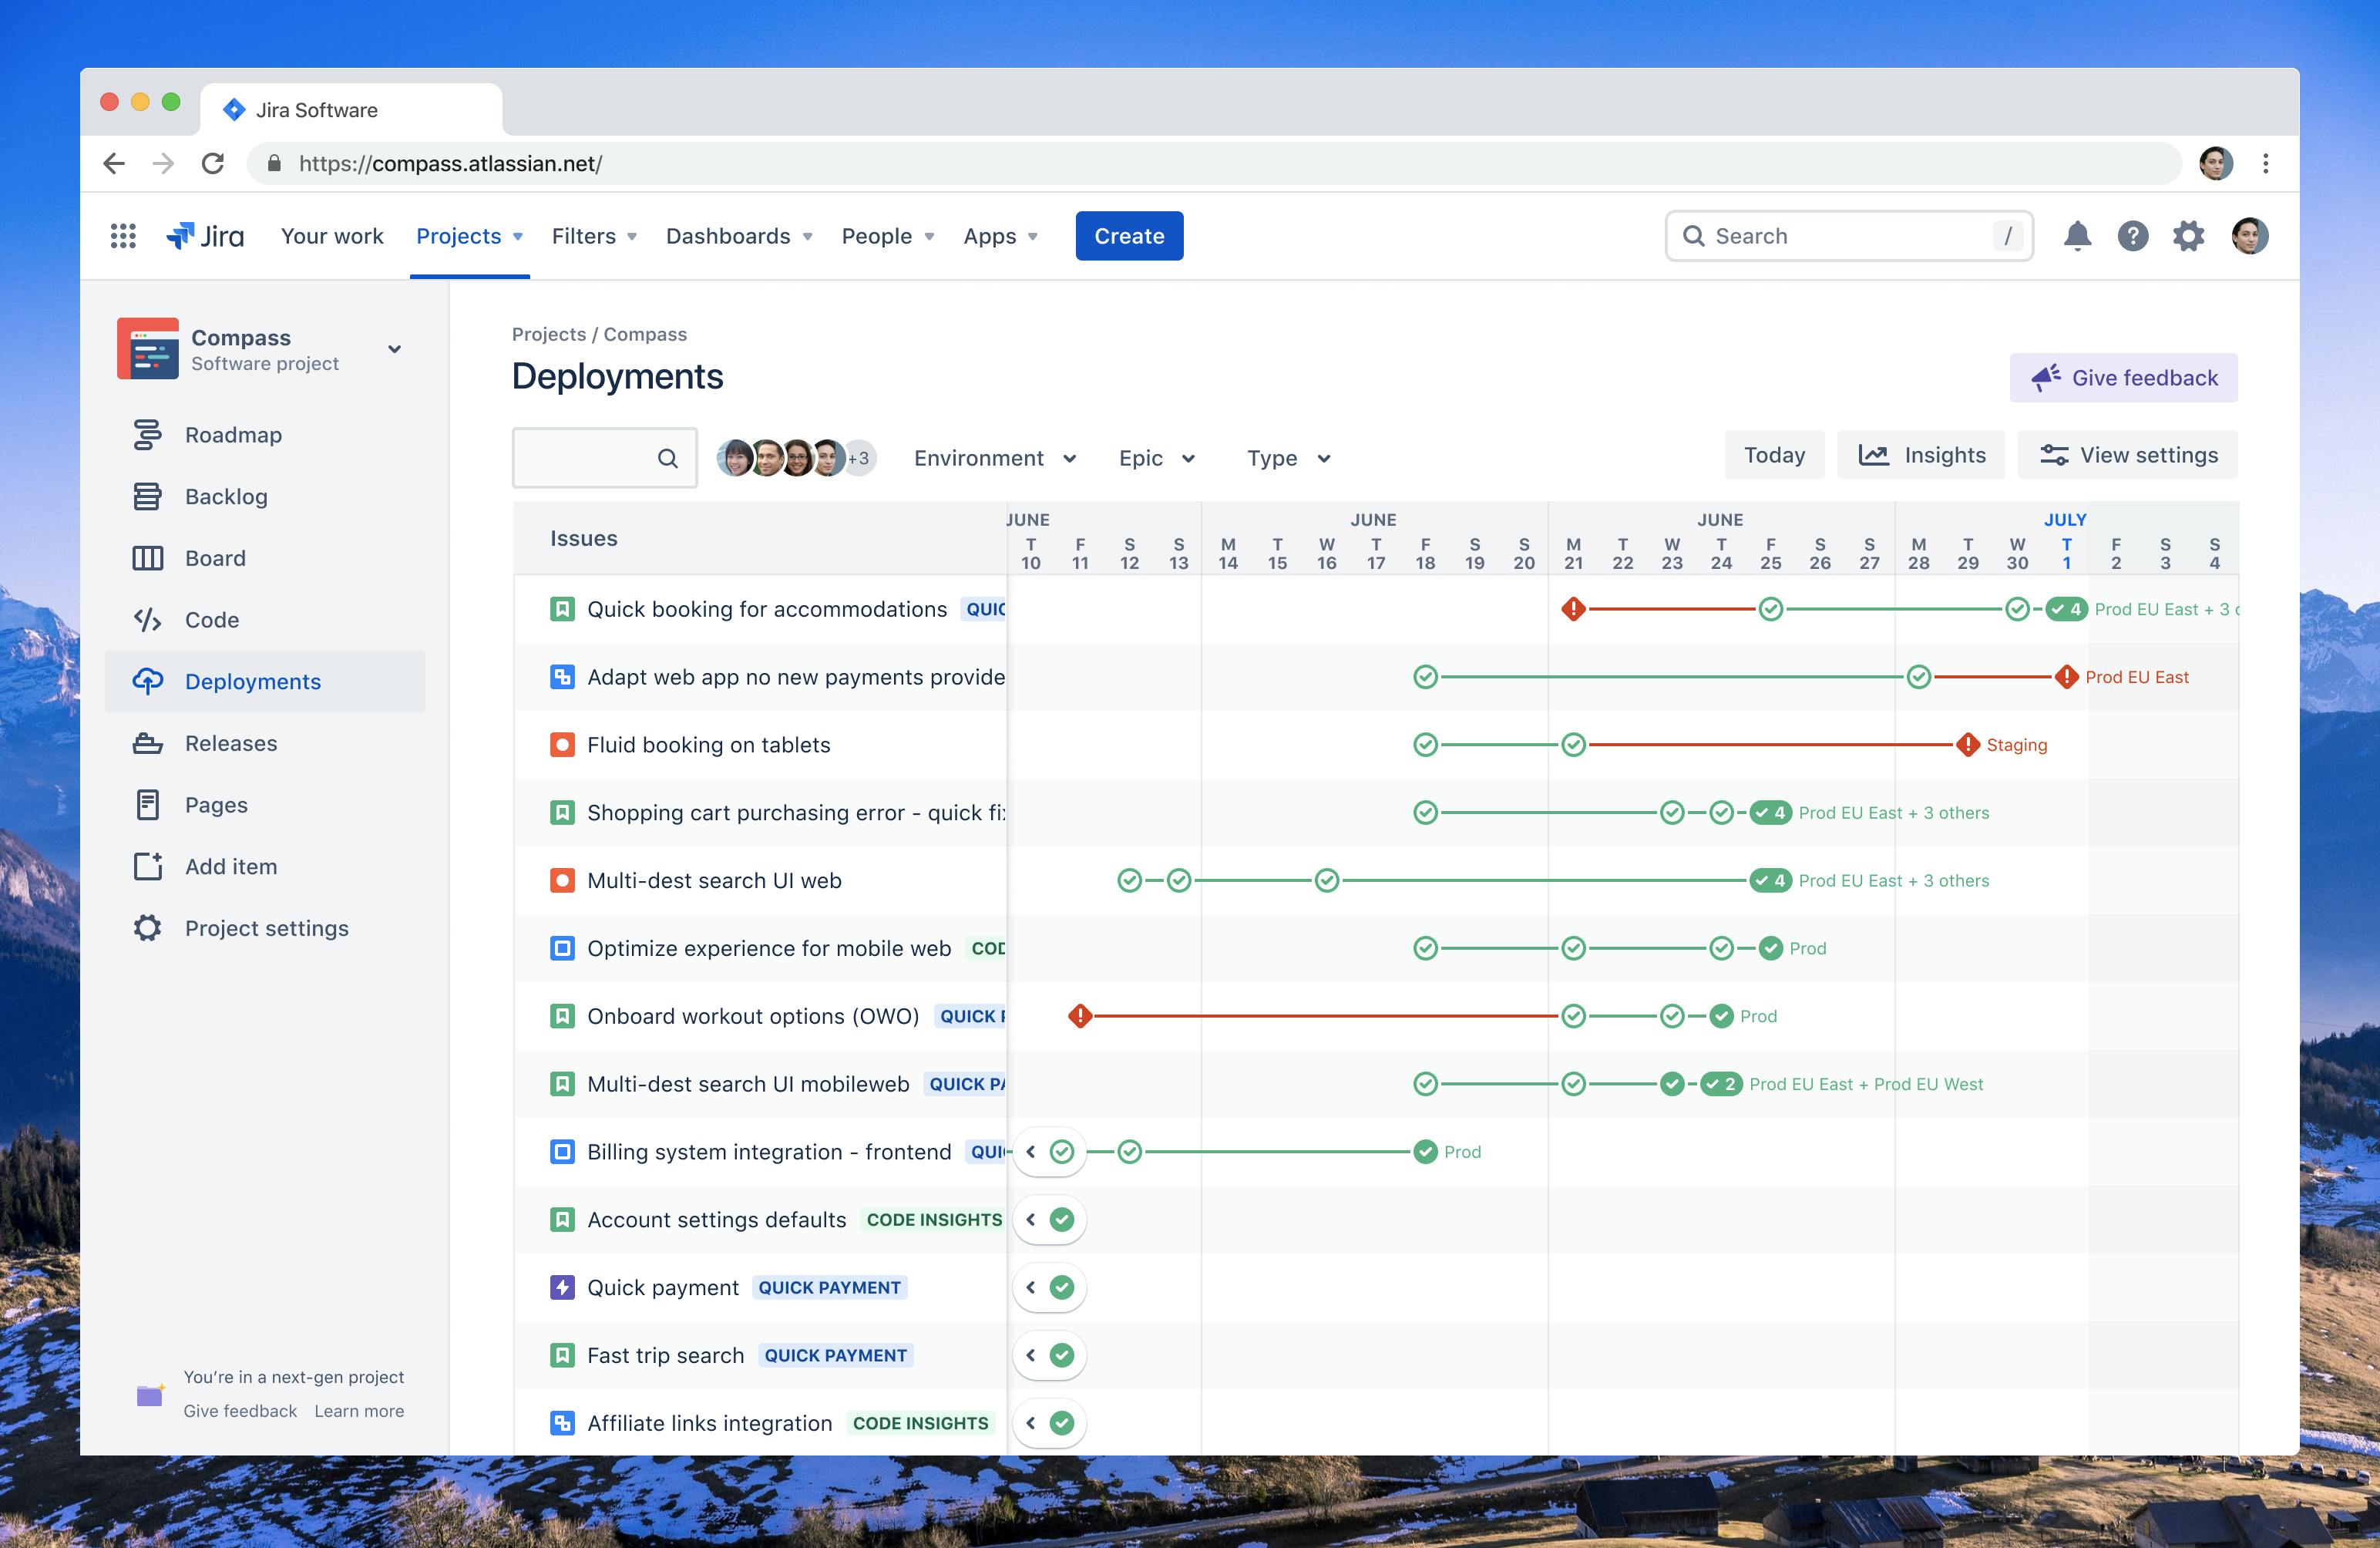
Task: Open the People menu
Action: click(888, 236)
